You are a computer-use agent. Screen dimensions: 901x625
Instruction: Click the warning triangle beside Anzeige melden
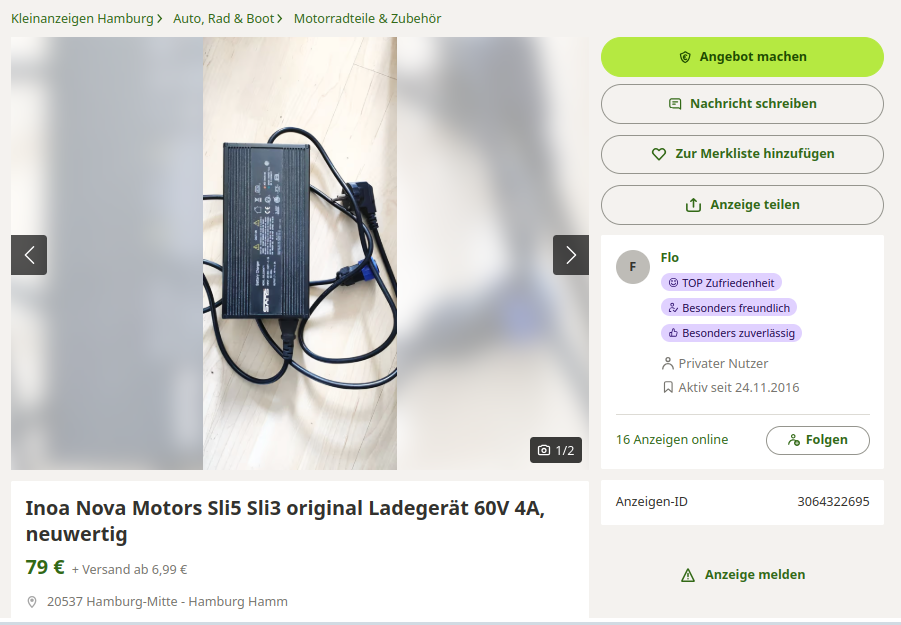pyautogui.click(x=688, y=575)
